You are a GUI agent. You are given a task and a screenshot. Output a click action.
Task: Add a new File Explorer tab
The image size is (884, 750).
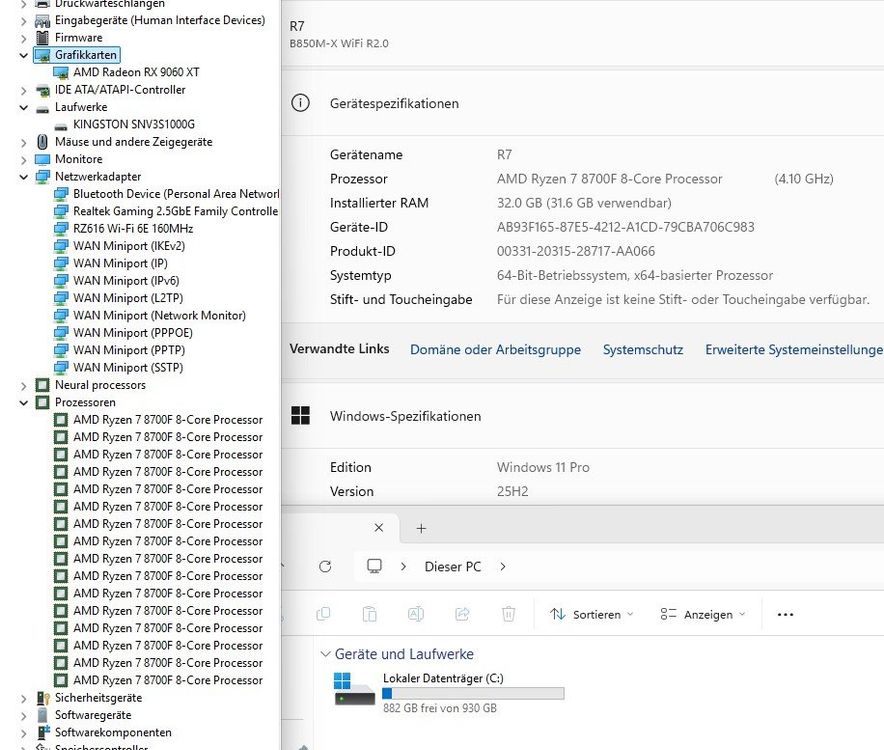pyautogui.click(x=421, y=528)
